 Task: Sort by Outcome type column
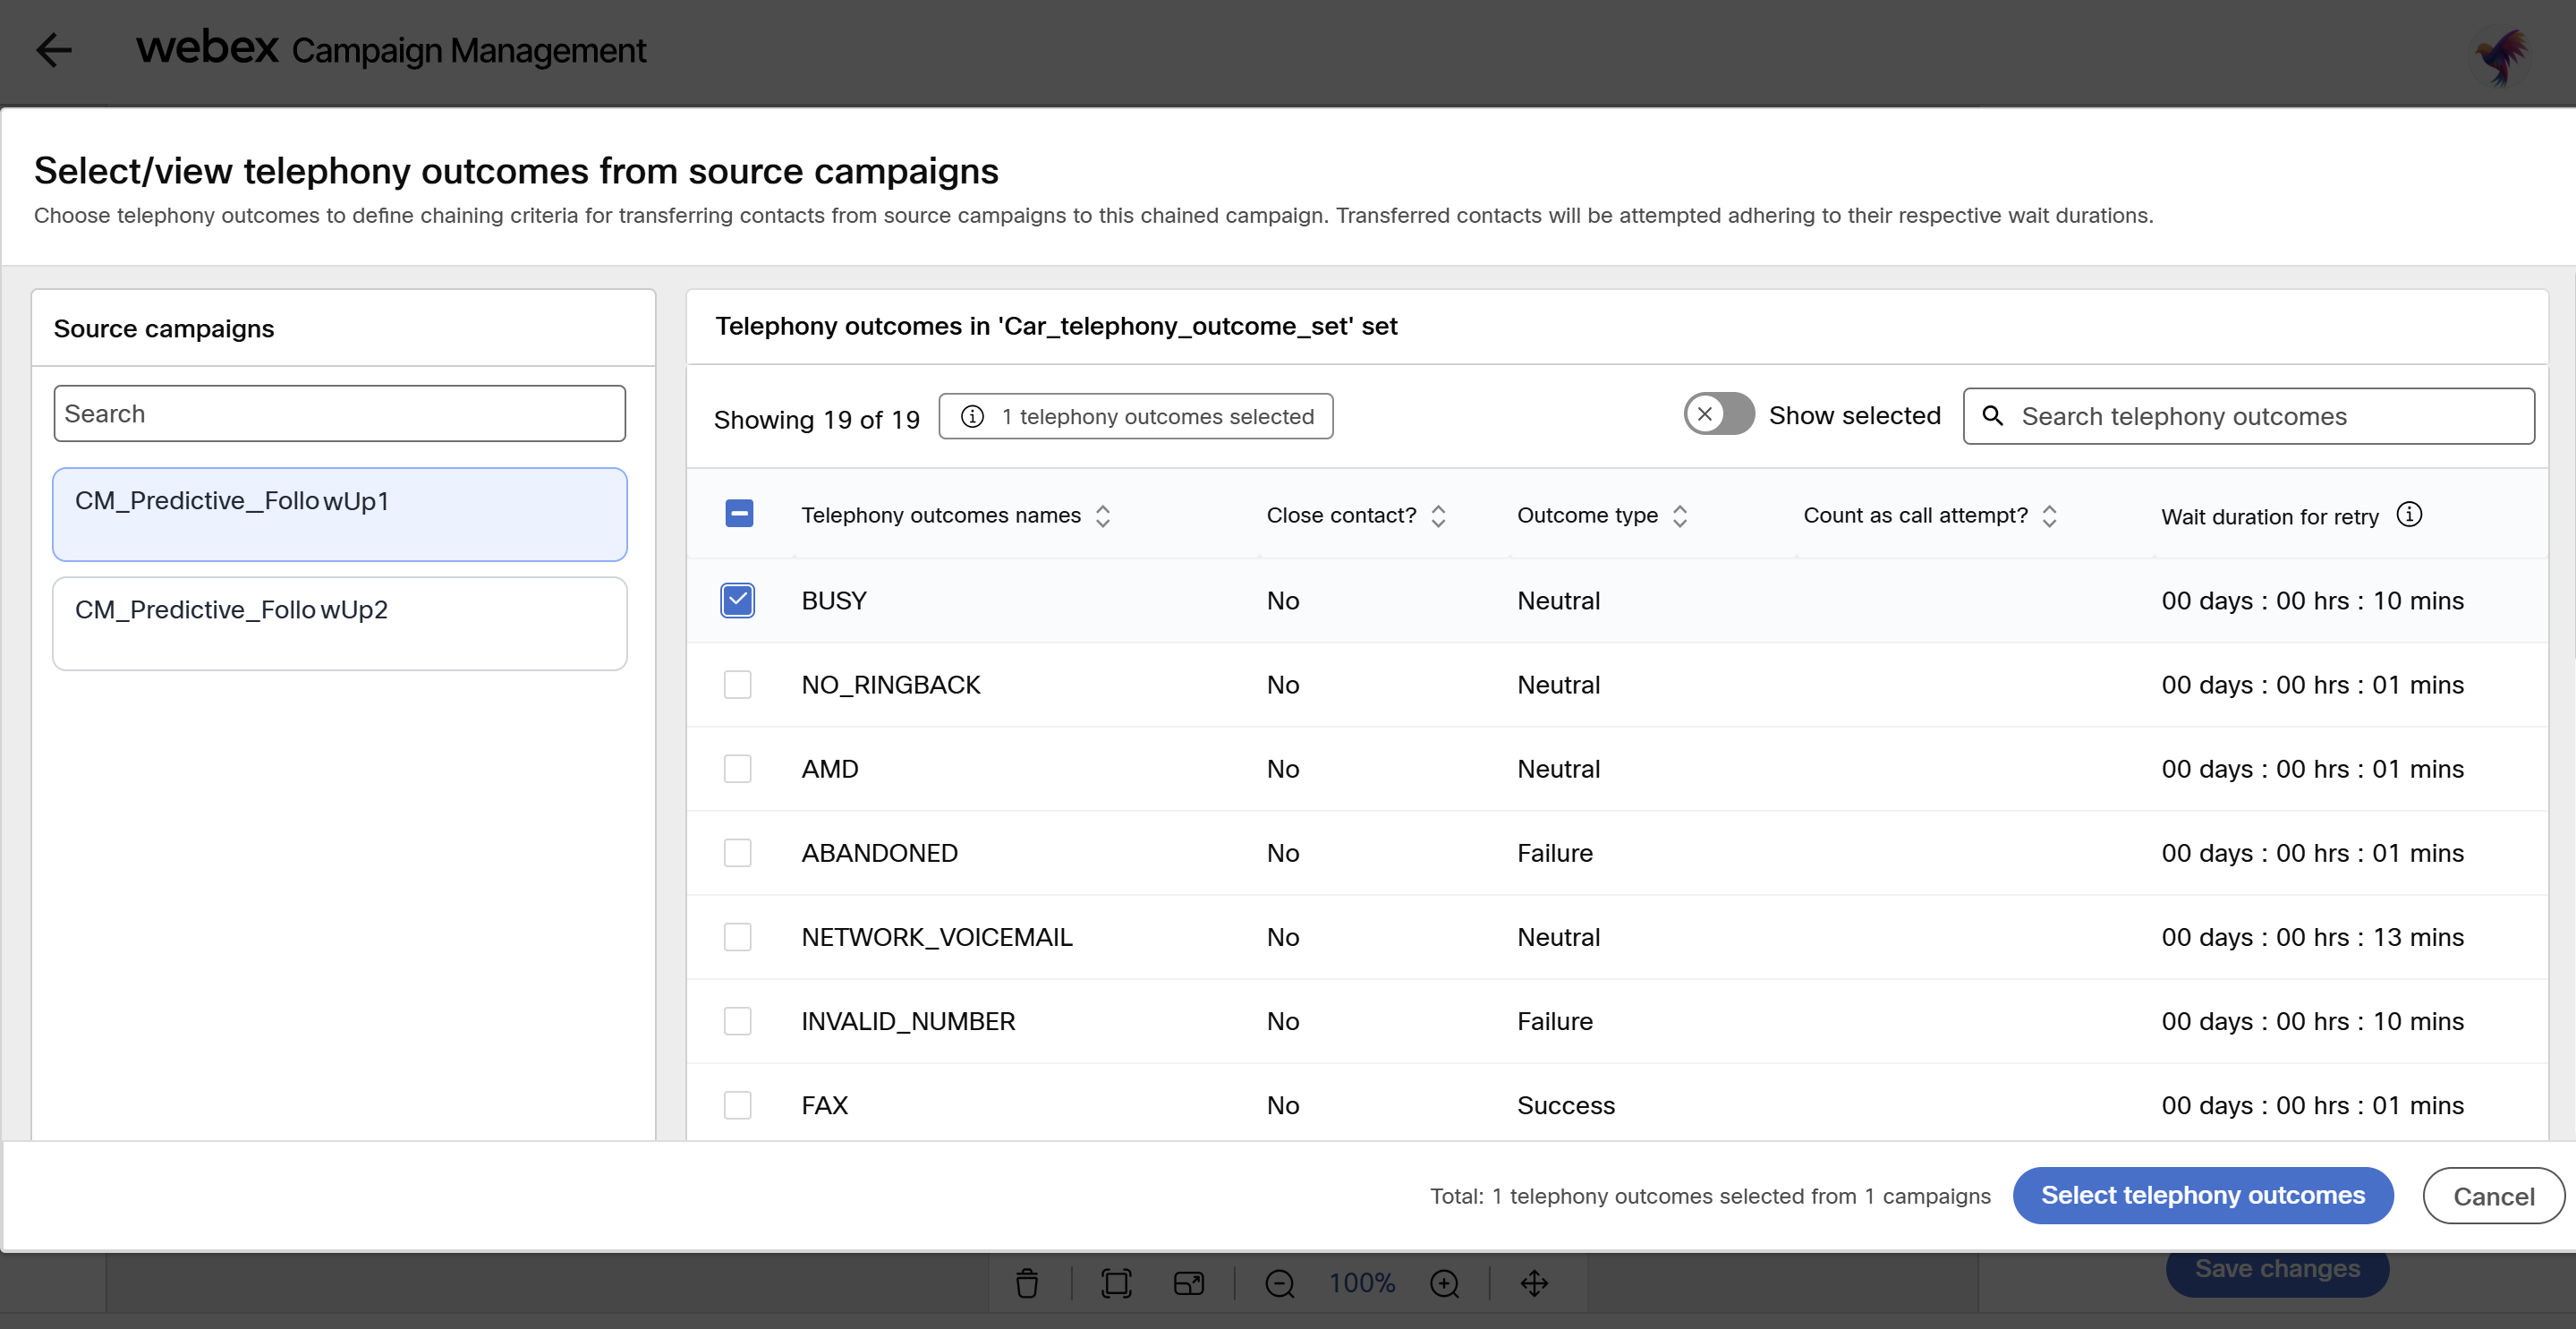[1680, 515]
